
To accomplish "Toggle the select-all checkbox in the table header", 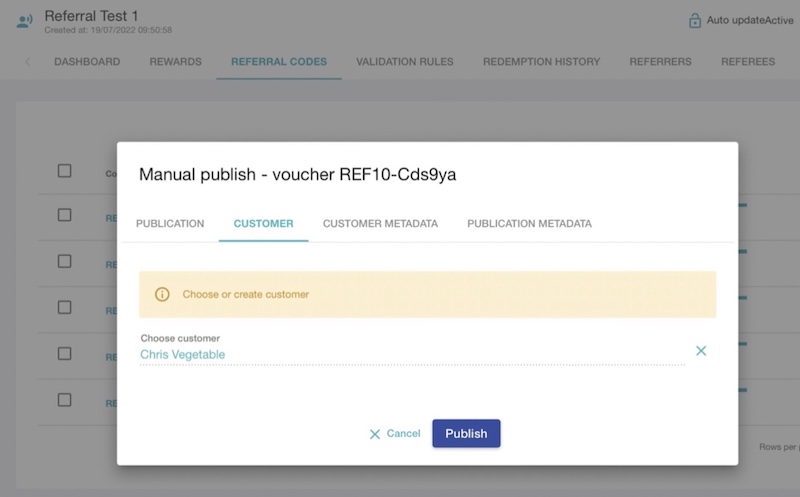I will (65, 171).
